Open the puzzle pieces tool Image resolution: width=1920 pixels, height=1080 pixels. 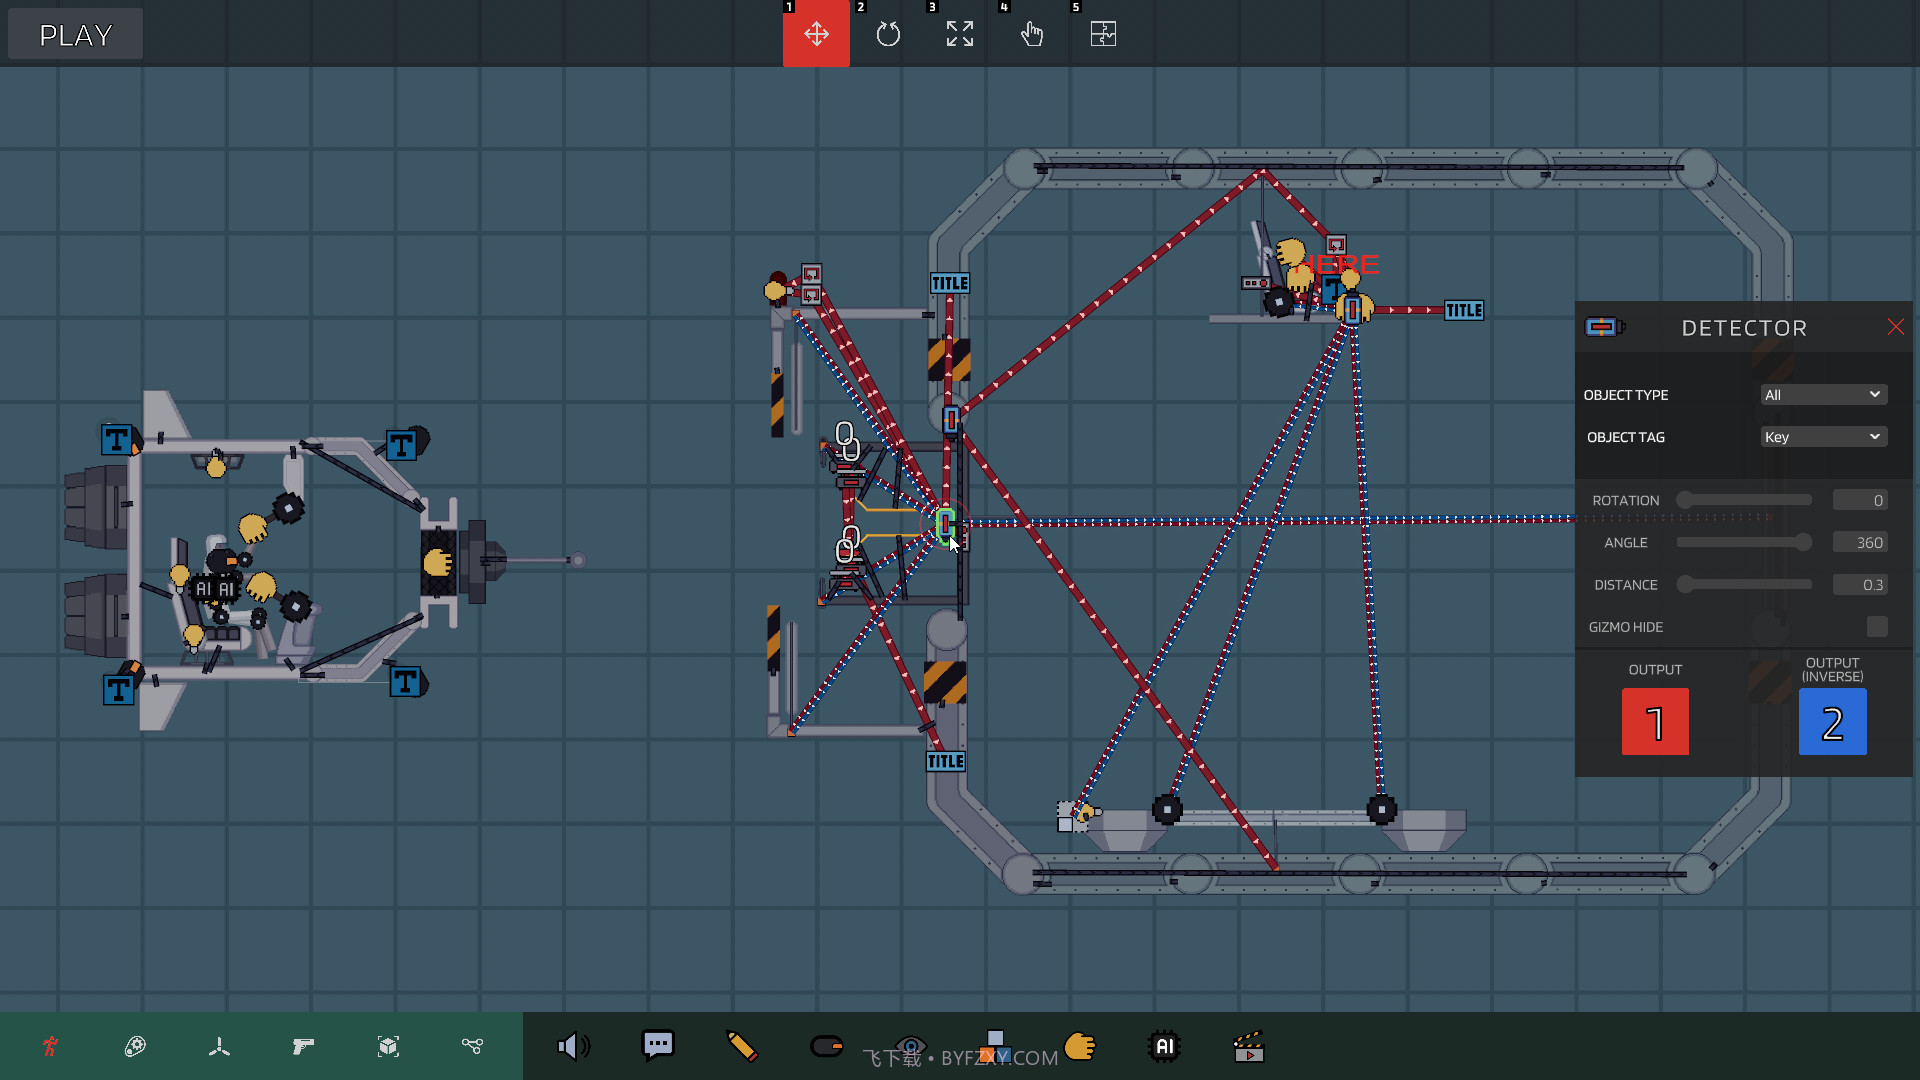pos(1103,33)
